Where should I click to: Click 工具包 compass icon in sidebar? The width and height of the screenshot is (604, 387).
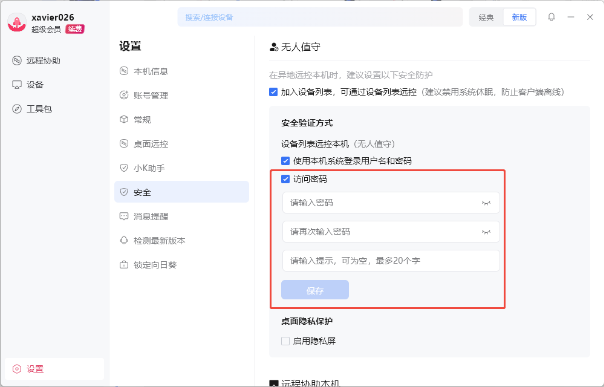tap(17, 109)
